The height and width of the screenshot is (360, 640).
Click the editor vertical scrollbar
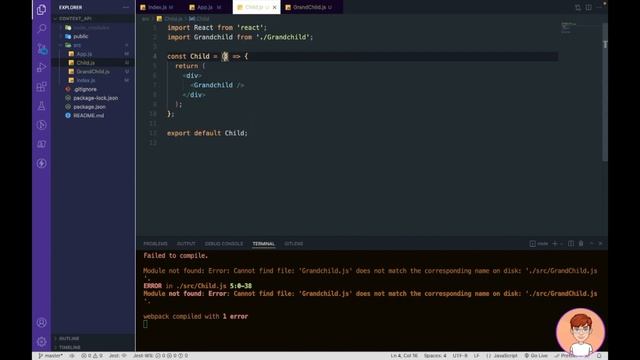605,92
